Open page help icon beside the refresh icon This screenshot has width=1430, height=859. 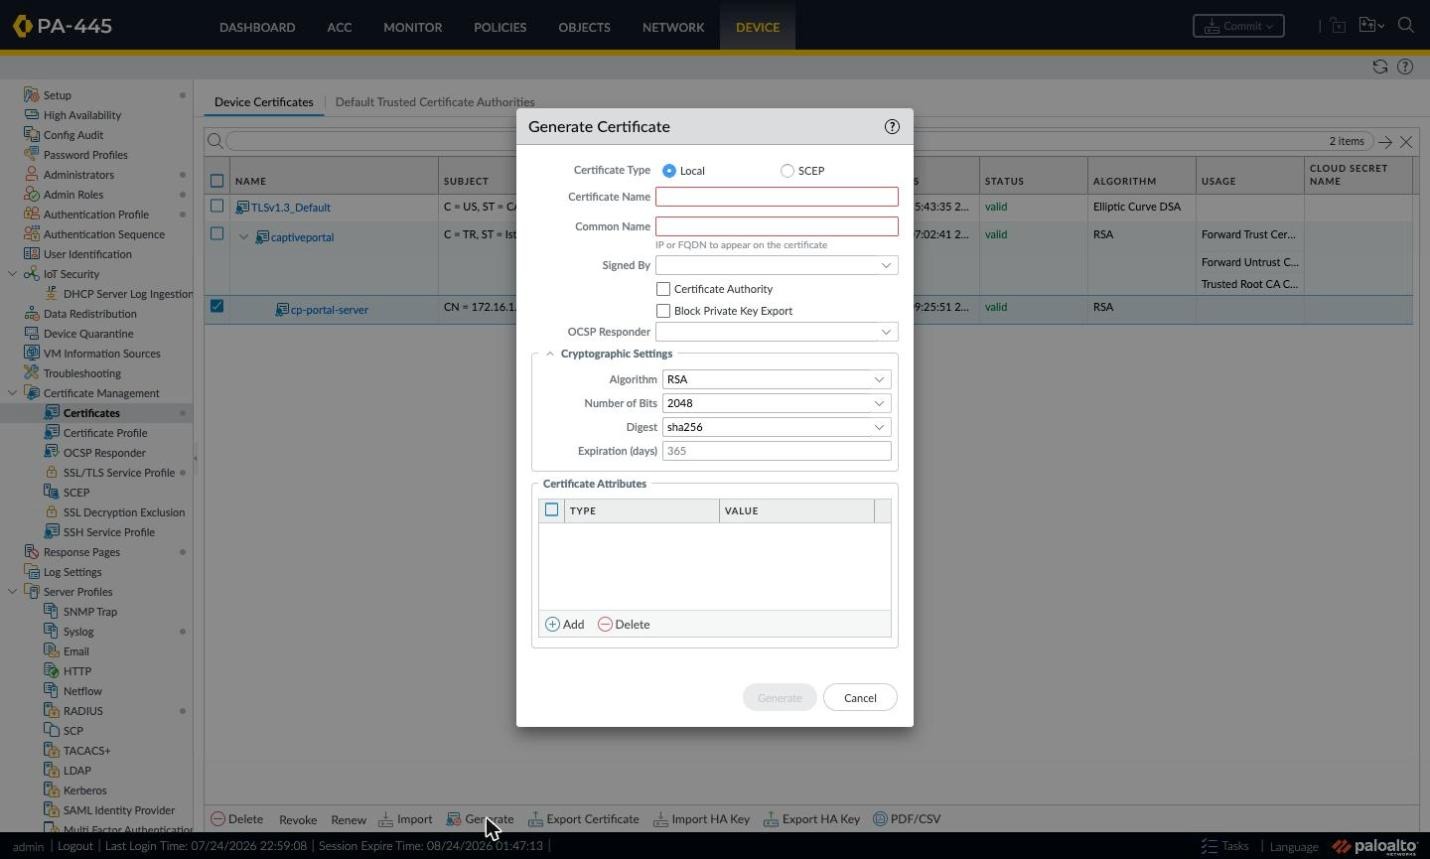tap(1405, 67)
